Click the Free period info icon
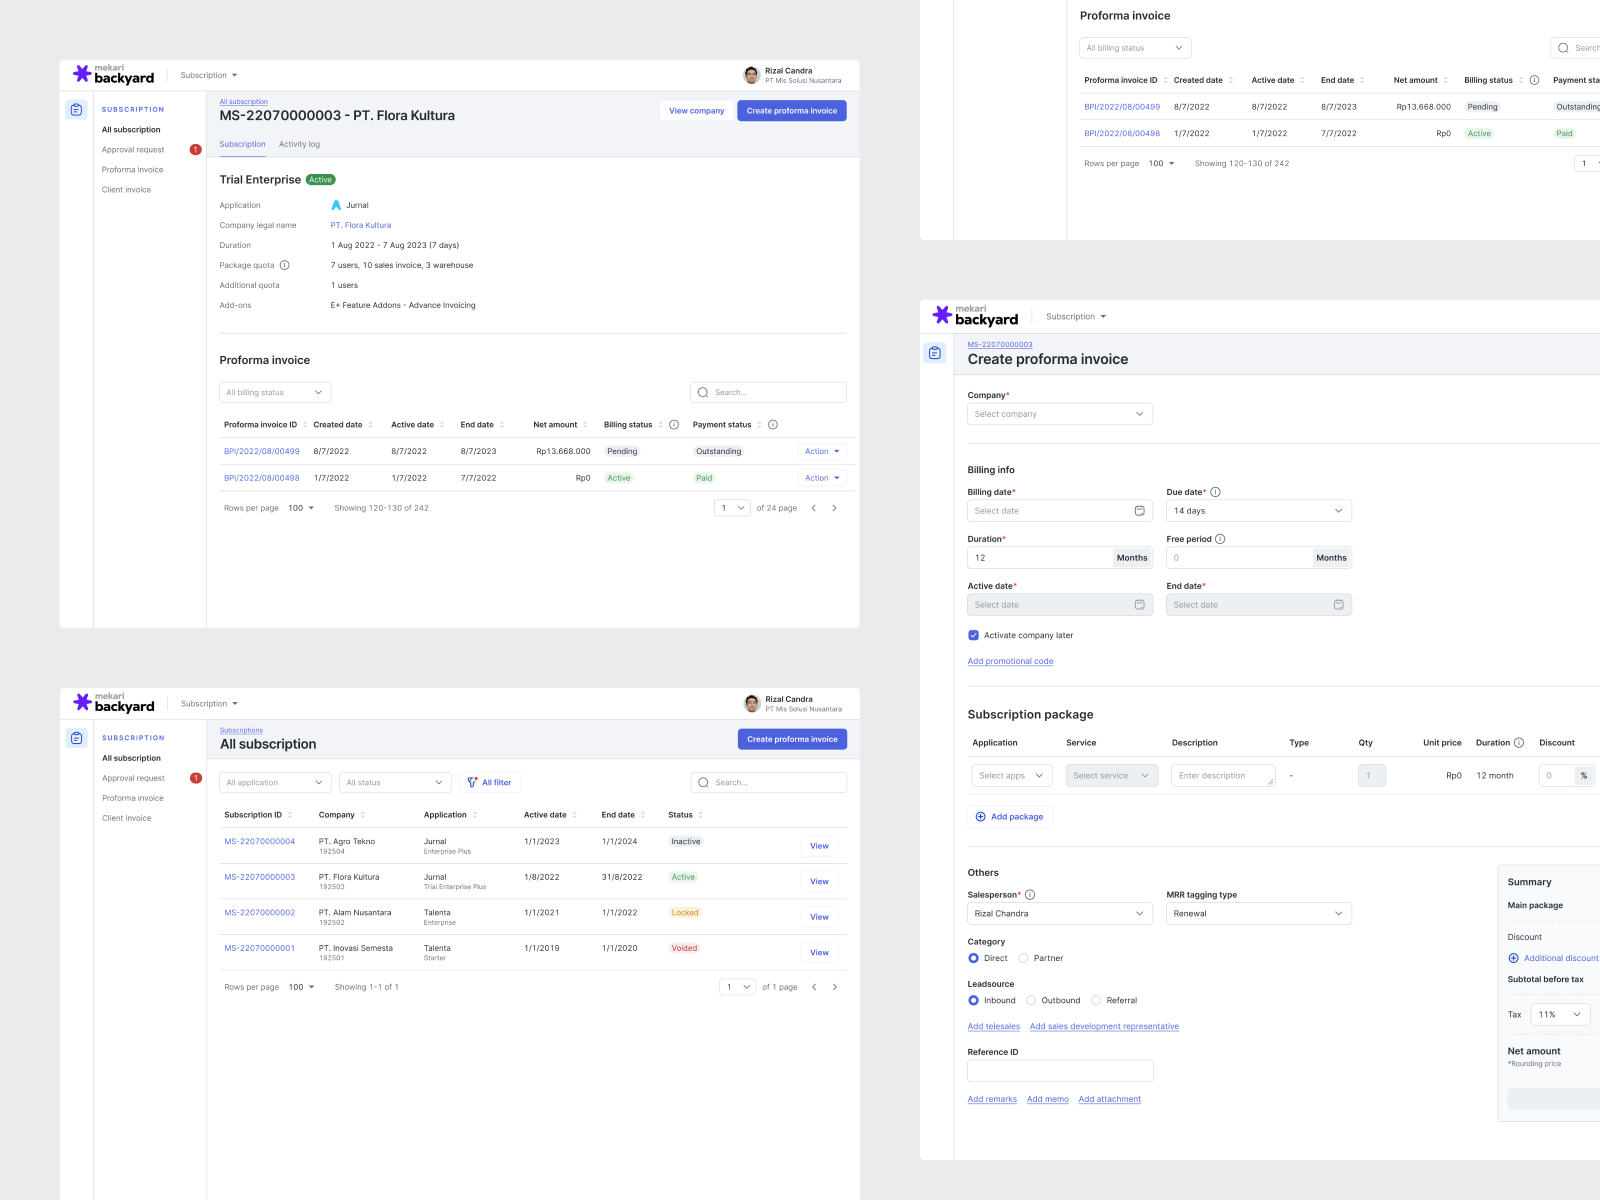Screen dimensions: 1600x1200 [x=1220, y=539]
